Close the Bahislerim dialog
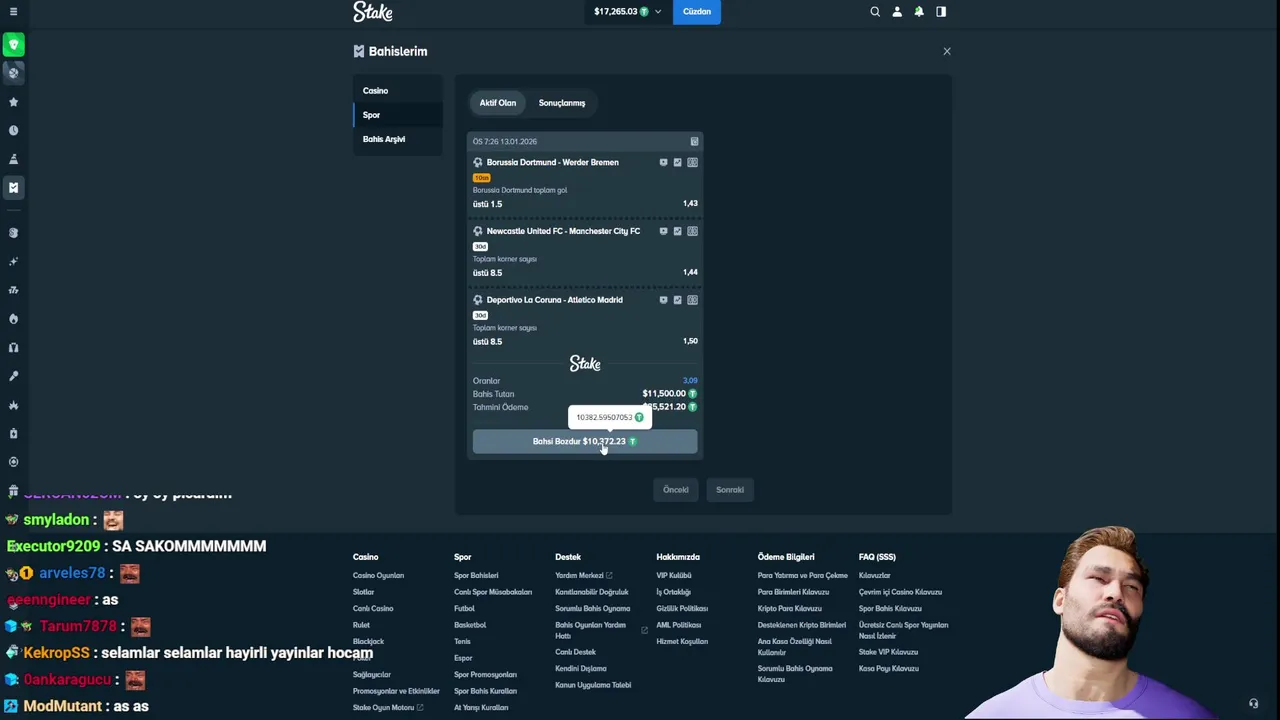This screenshot has width=1280, height=720. pyautogui.click(x=947, y=51)
